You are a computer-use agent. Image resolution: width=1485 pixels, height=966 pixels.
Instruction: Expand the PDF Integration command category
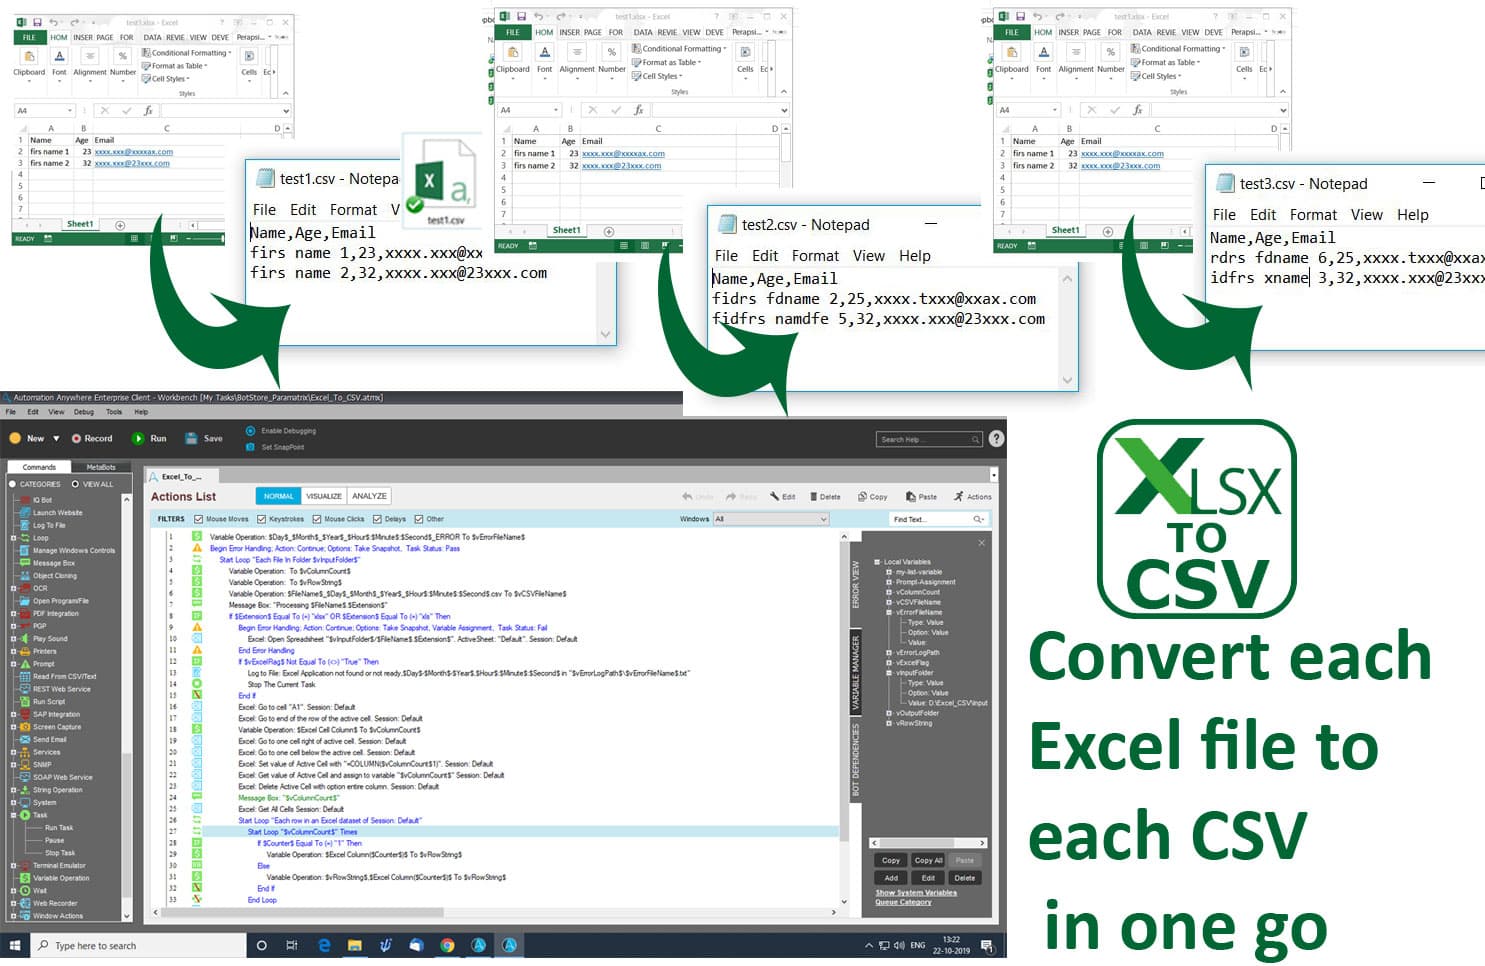pos(13,613)
